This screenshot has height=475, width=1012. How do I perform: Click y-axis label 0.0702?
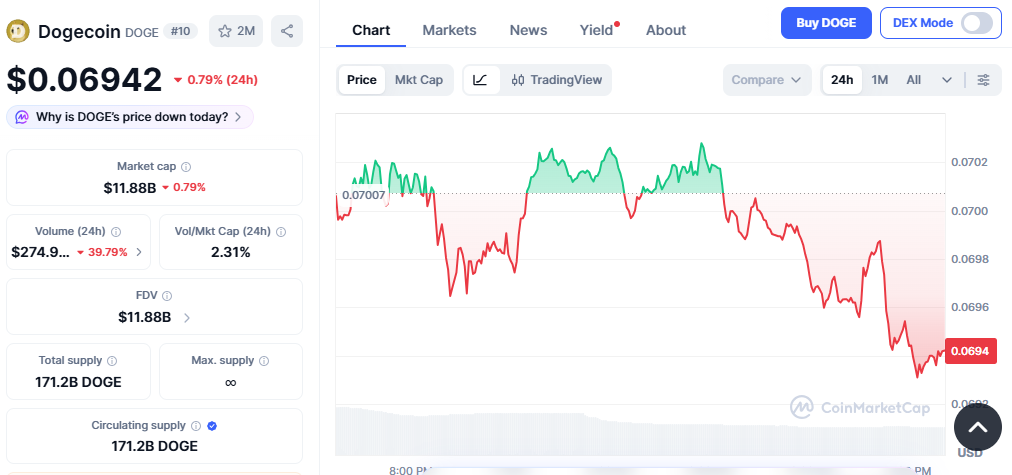click(970, 162)
